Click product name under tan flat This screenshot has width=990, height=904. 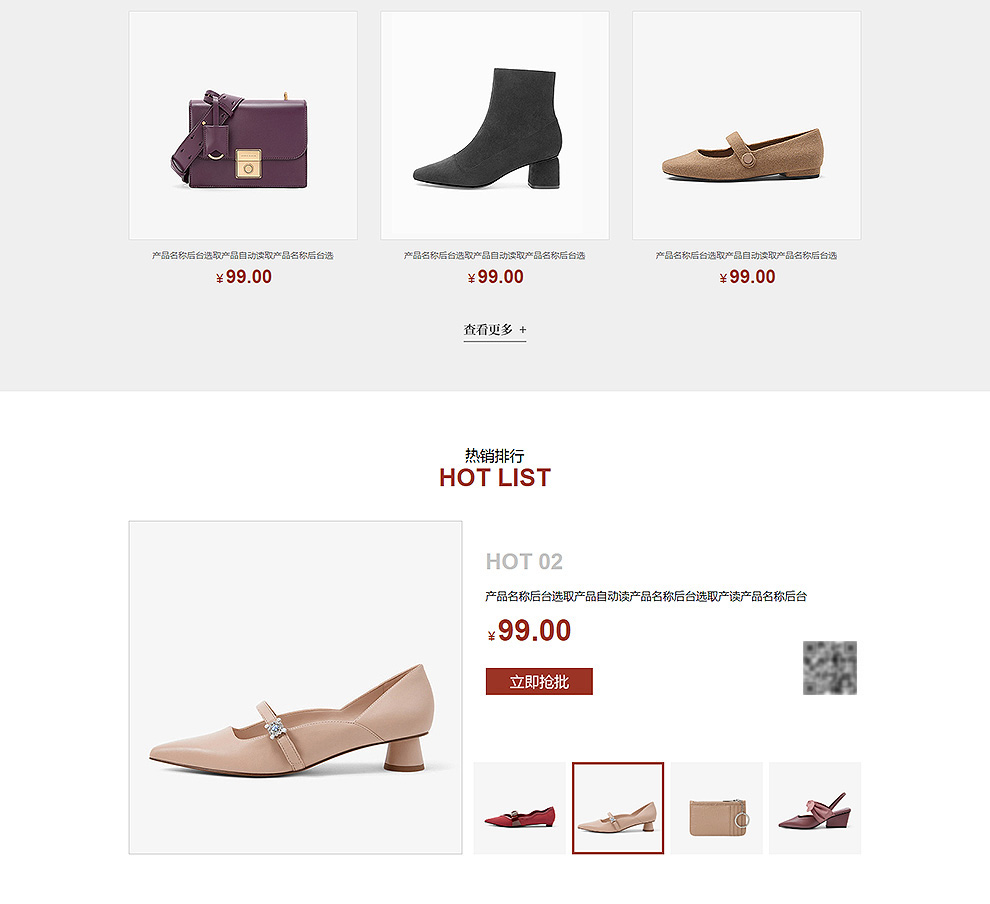746,256
